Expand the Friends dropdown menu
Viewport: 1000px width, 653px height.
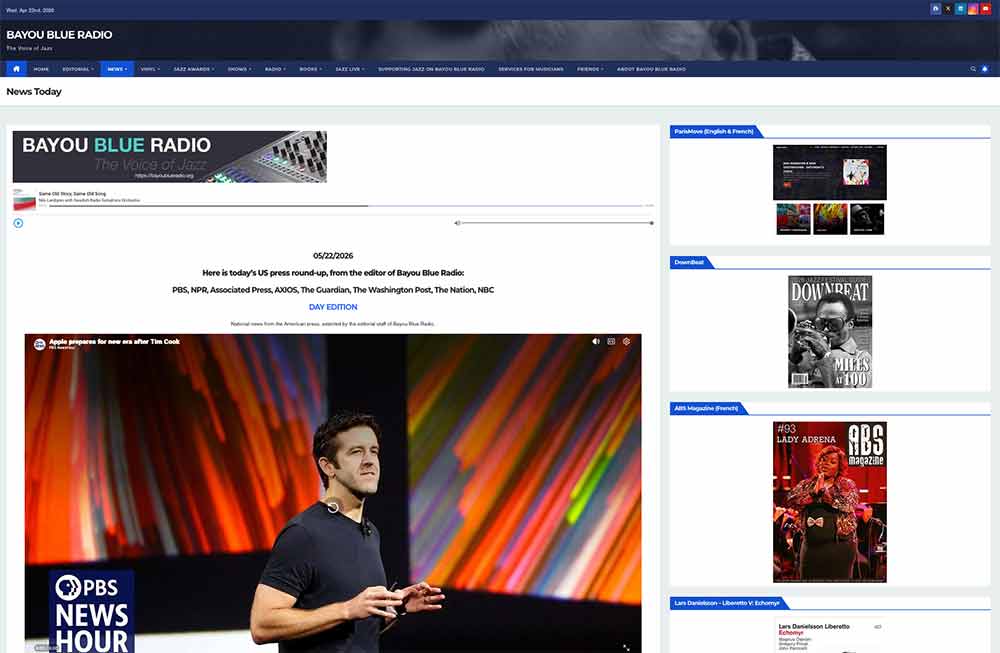[590, 69]
